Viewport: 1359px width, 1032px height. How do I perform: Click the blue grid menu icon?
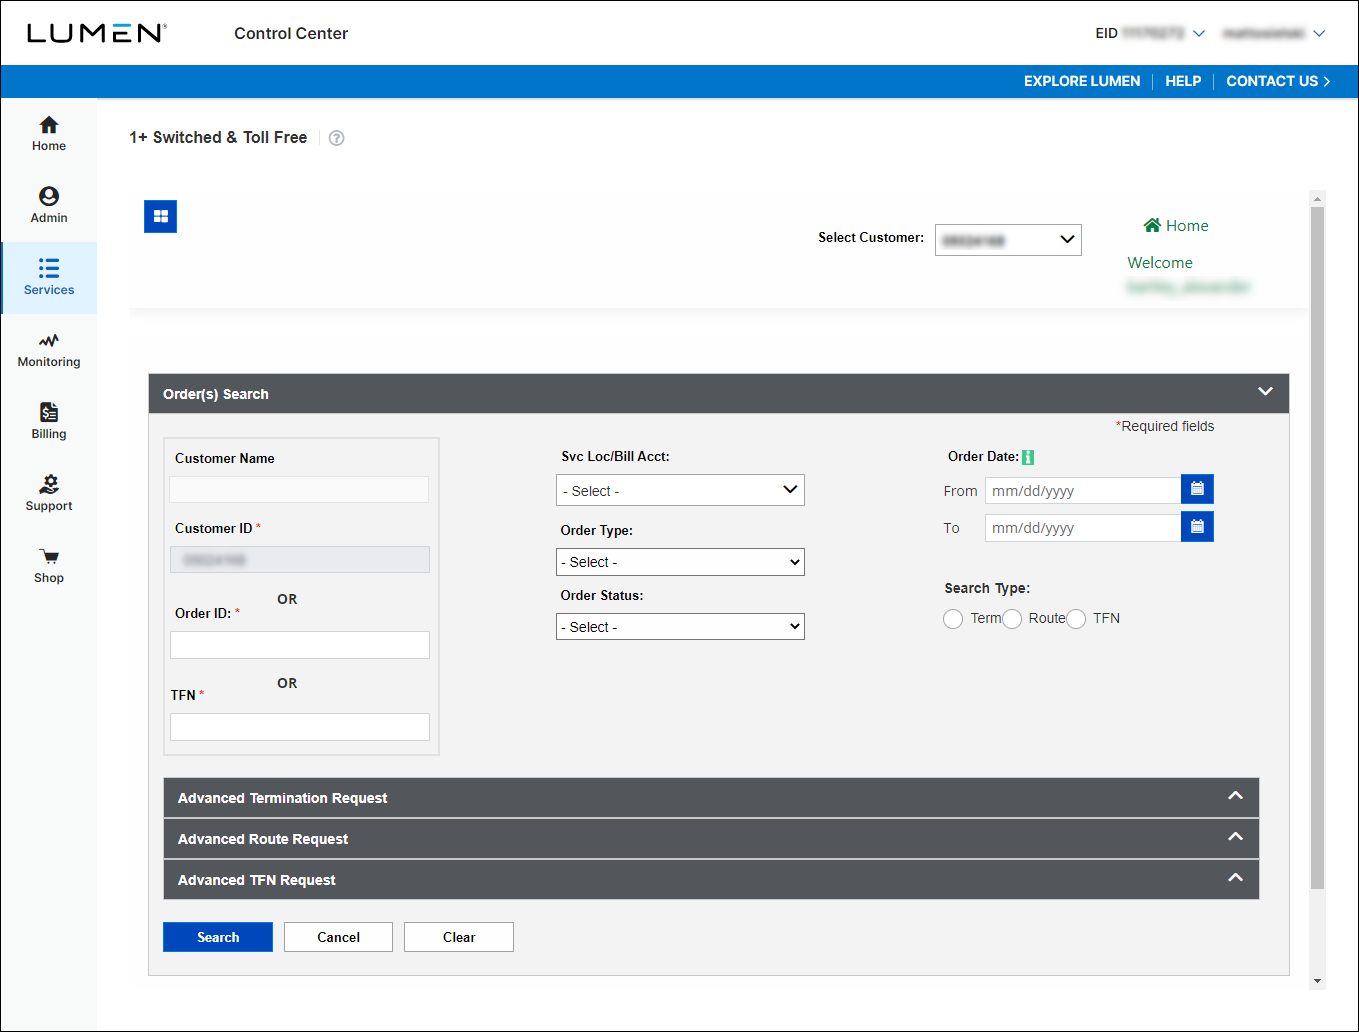point(160,216)
